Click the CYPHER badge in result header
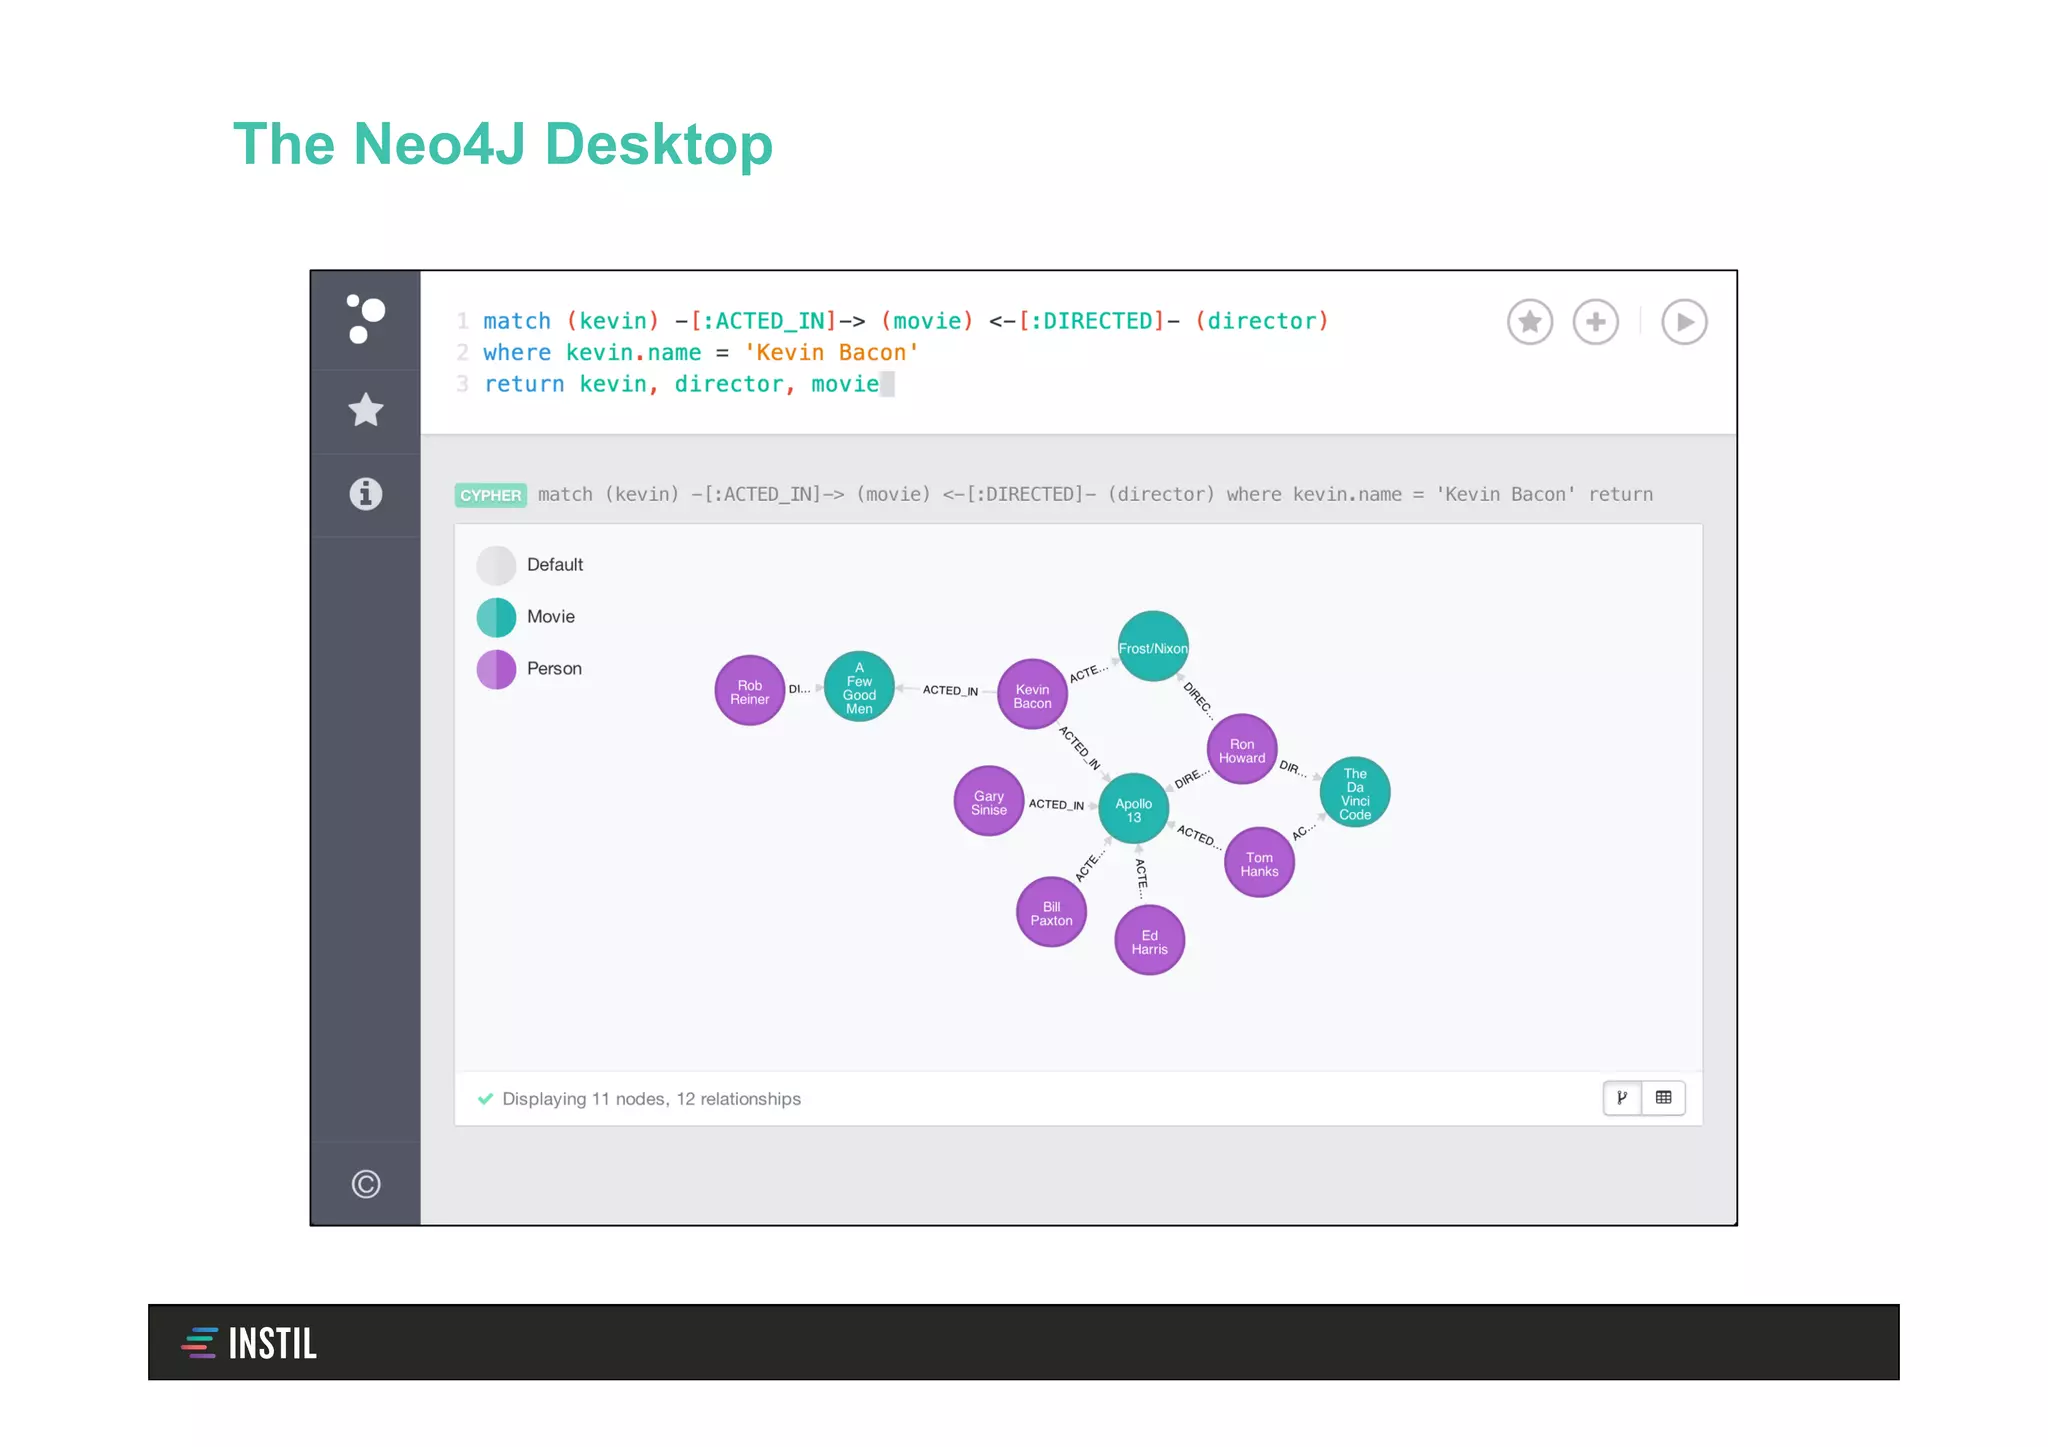 (490, 495)
